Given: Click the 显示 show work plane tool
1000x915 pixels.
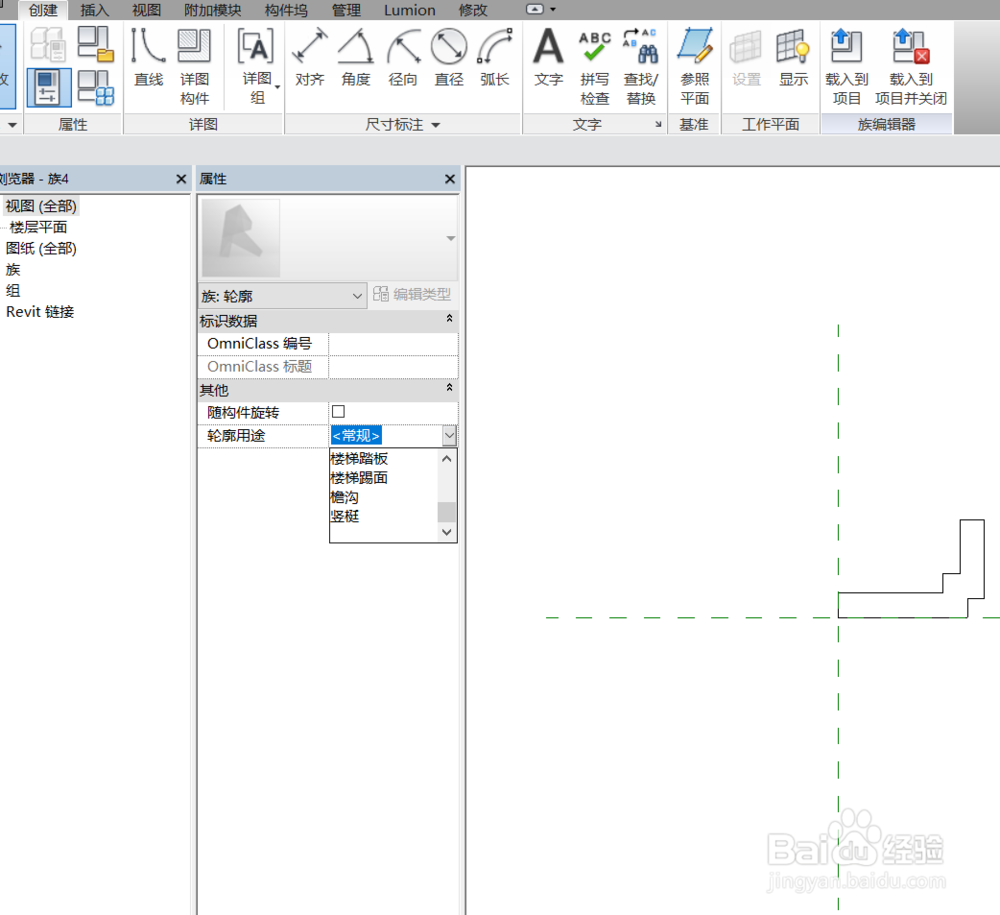Looking at the screenshot, I should [793, 57].
